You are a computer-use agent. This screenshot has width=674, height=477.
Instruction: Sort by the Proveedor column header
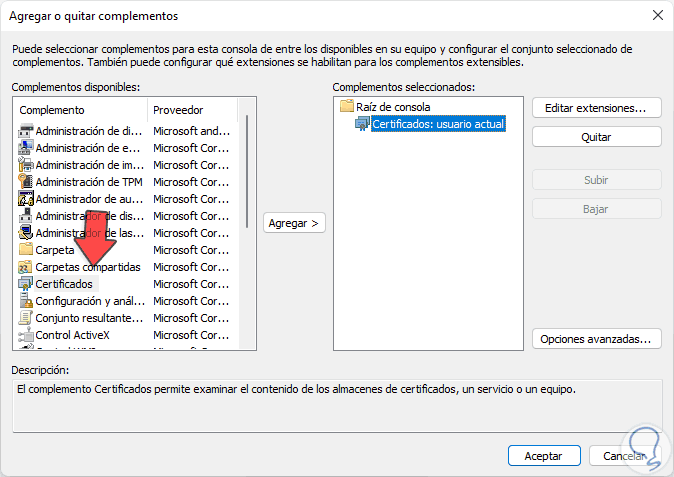[x=190, y=110]
